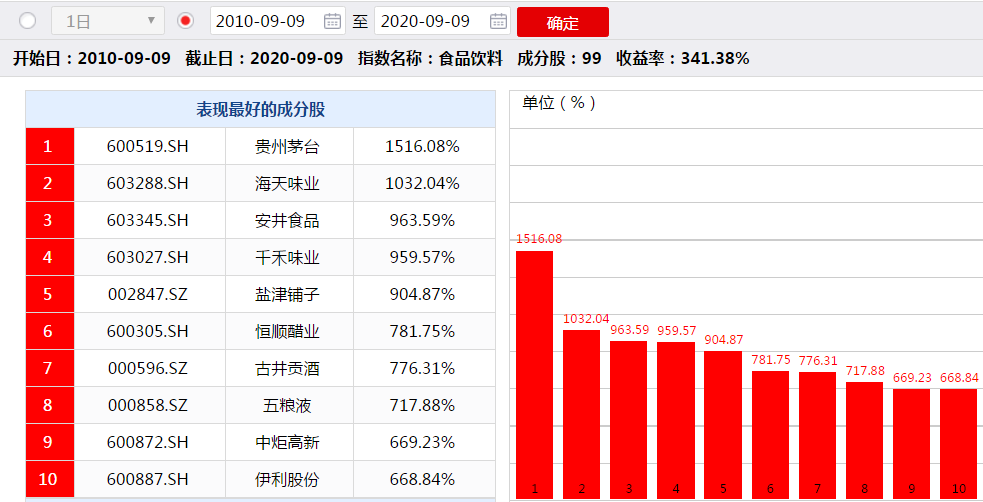Select stock code 600887.SH

click(147, 479)
